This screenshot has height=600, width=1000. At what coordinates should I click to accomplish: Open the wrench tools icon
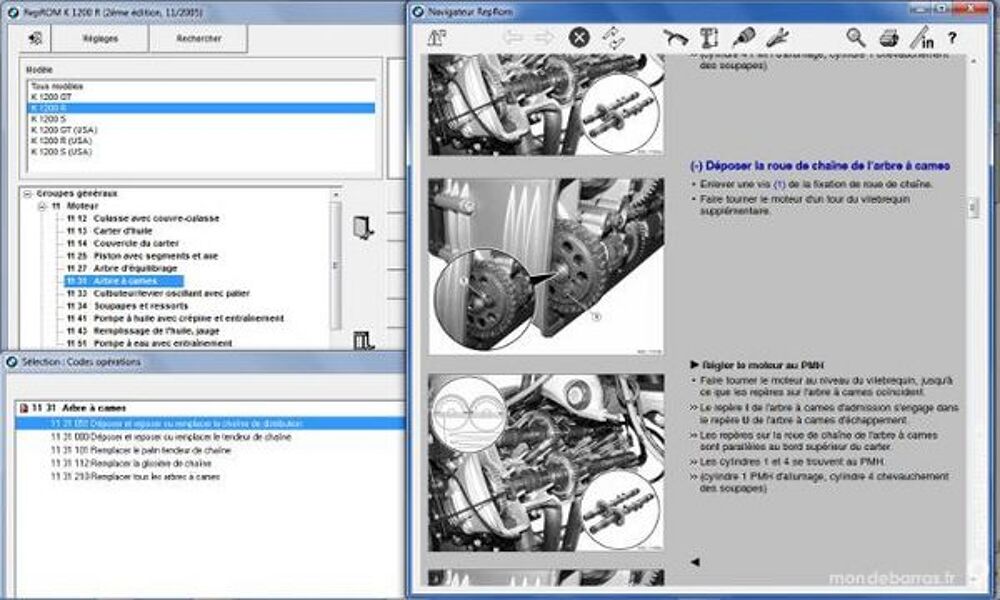pyautogui.click(x=777, y=38)
